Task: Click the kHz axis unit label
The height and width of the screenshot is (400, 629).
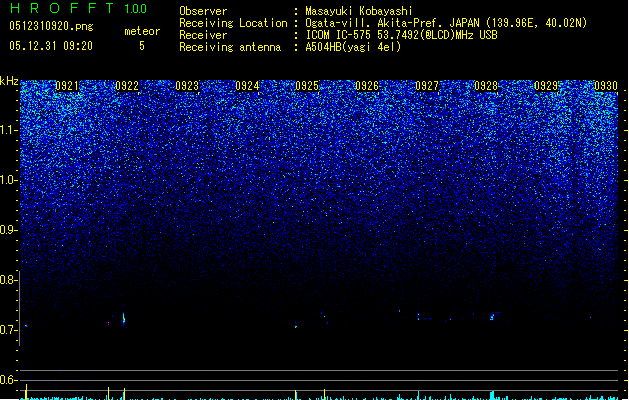Action: click(9, 81)
